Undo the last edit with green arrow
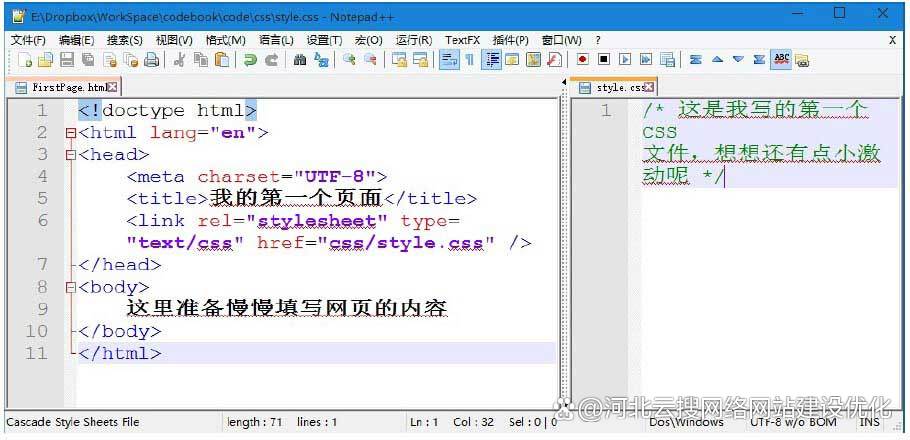The image size is (910, 440). click(250, 60)
